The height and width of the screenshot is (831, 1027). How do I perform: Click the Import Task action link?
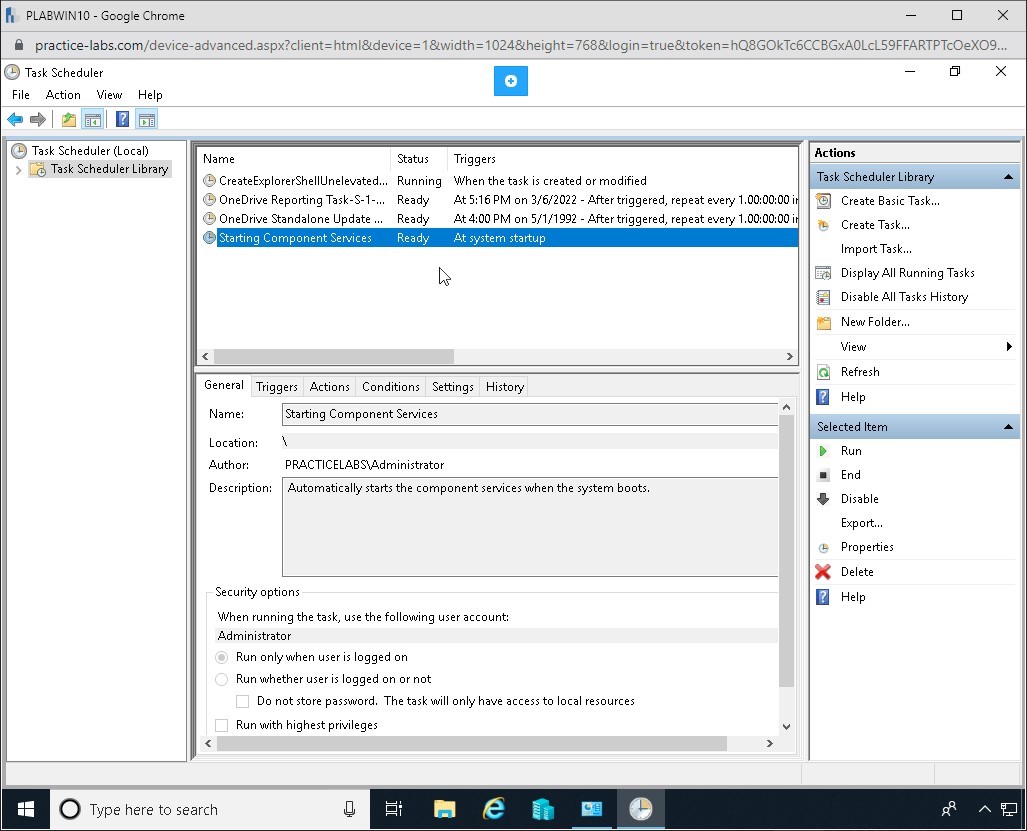(x=876, y=249)
